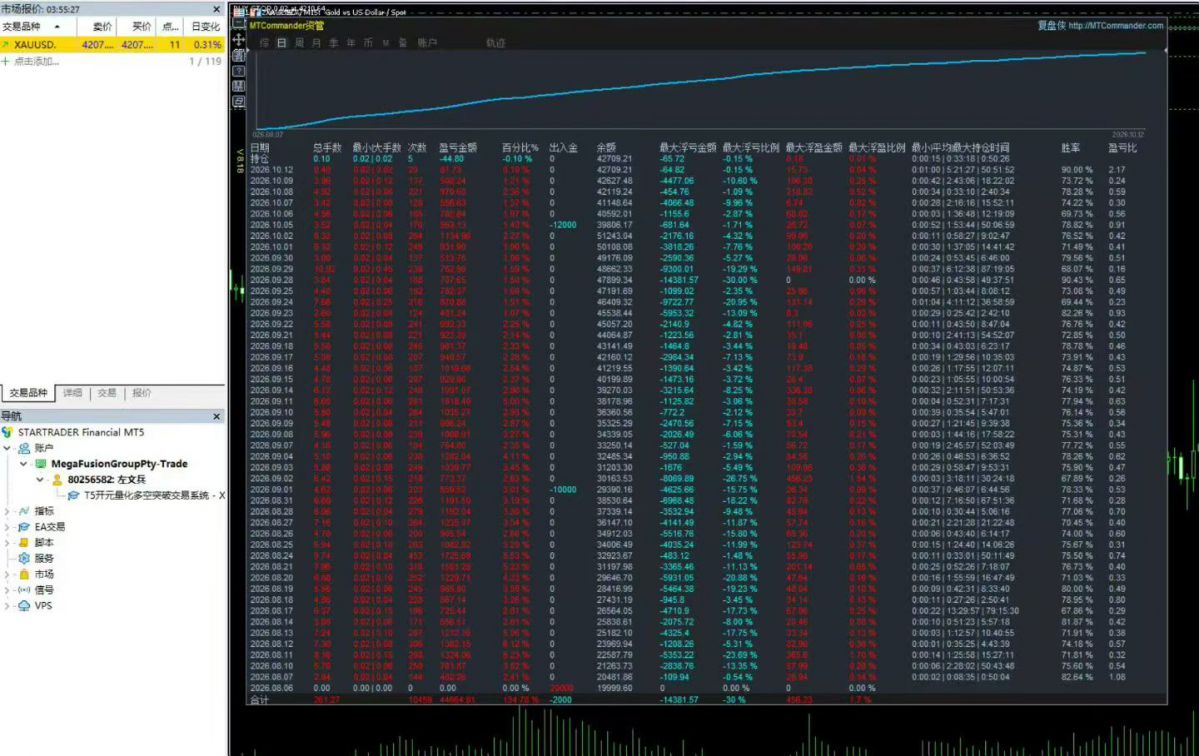Switch to the 详细 tab
This screenshot has width=1199, height=756.
click(x=73, y=393)
